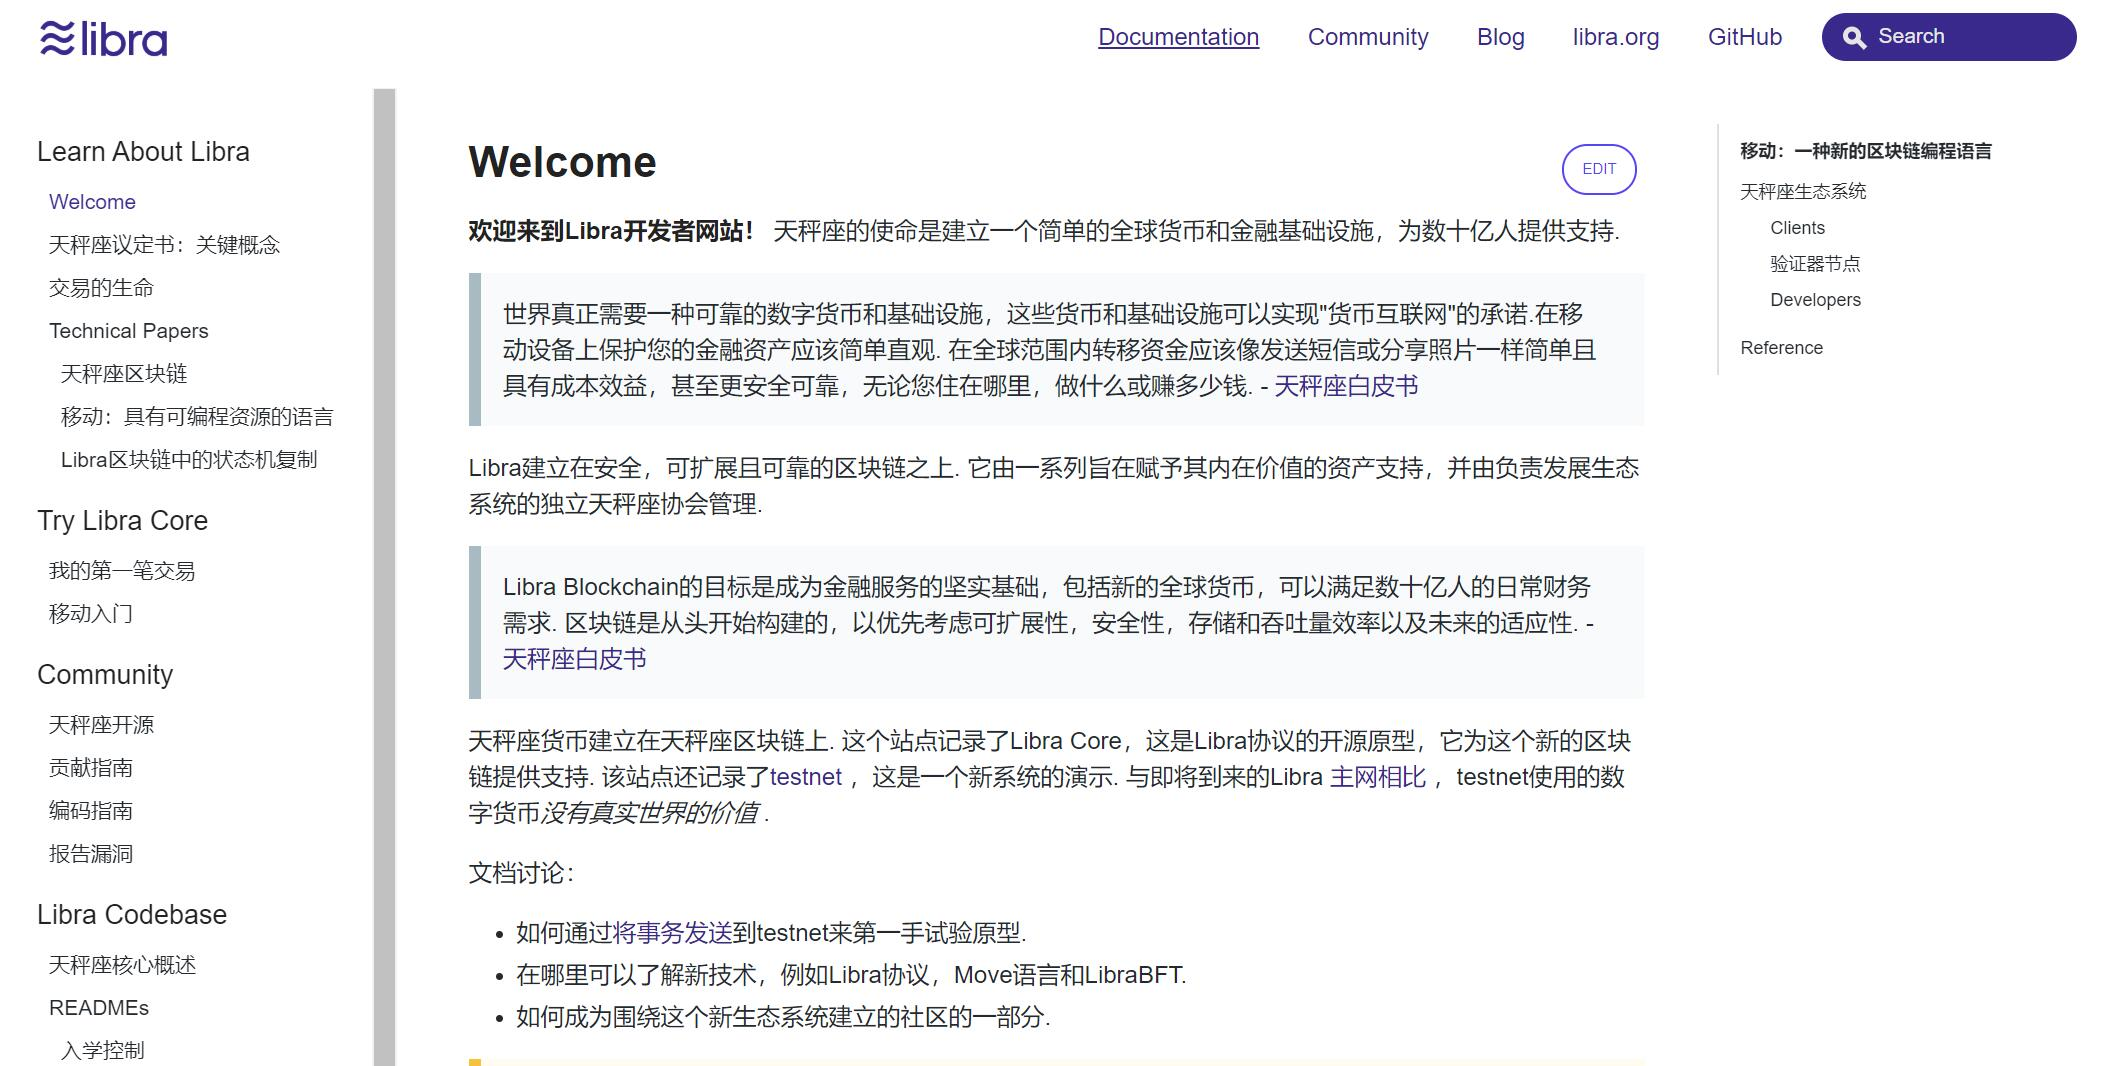This screenshot has height=1066, width=2104.
Task: Open 入学控制 under READMEs
Action: click(x=102, y=1051)
